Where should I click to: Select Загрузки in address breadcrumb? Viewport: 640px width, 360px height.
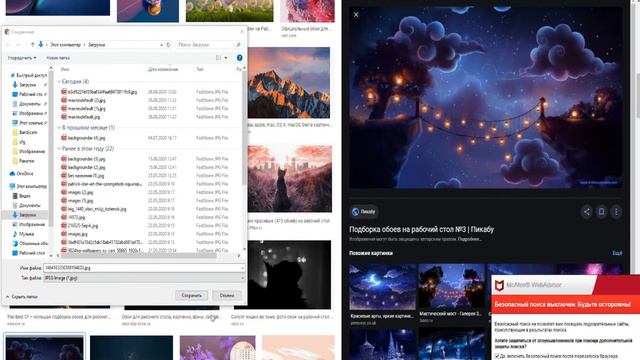97,44
